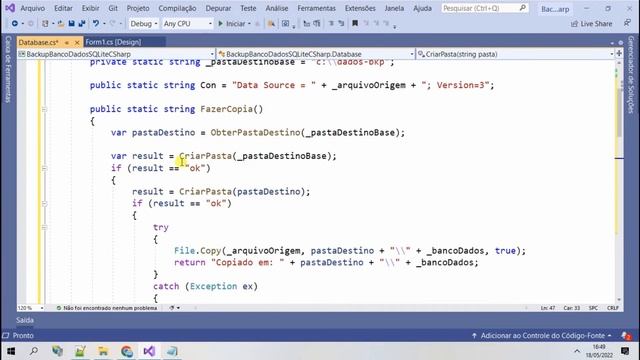This screenshot has height=360, width=640.
Task: Open the Caixa de Ferramentas side panel
Action: coord(8,69)
